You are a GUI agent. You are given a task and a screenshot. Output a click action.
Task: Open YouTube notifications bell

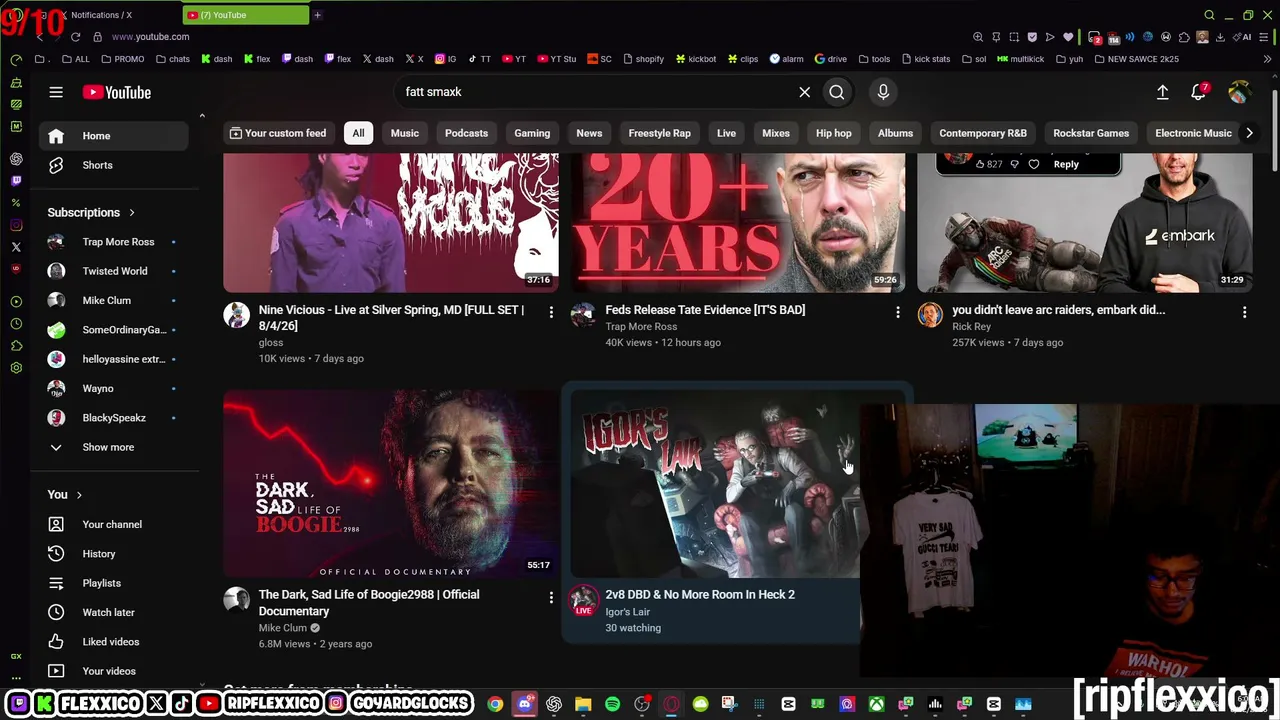(1199, 92)
